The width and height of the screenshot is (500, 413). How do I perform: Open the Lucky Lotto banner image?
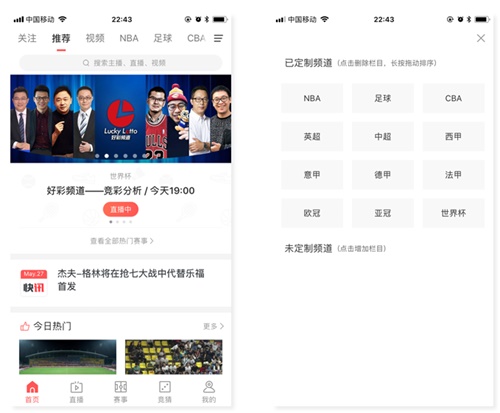tap(121, 119)
